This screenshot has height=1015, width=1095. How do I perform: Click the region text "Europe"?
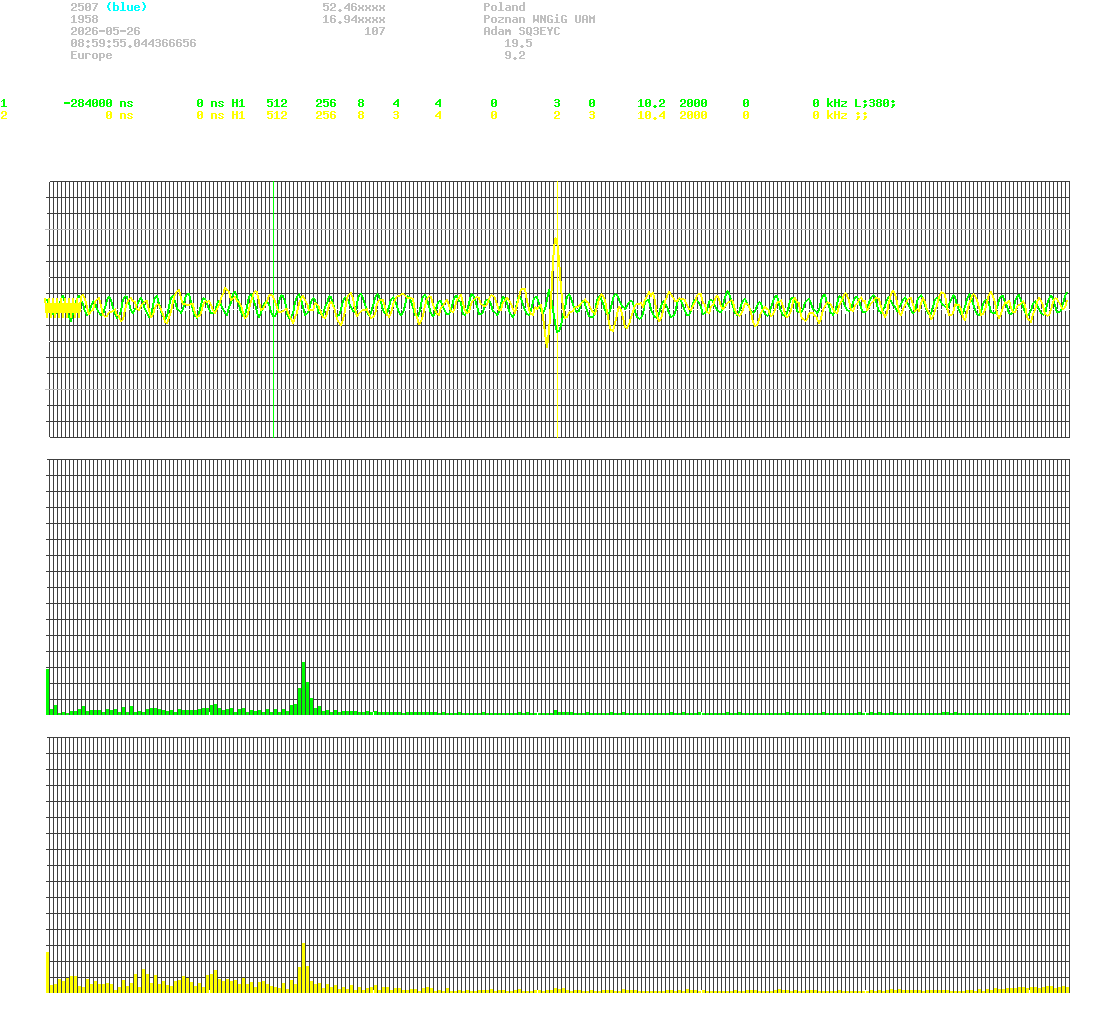click(x=91, y=54)
